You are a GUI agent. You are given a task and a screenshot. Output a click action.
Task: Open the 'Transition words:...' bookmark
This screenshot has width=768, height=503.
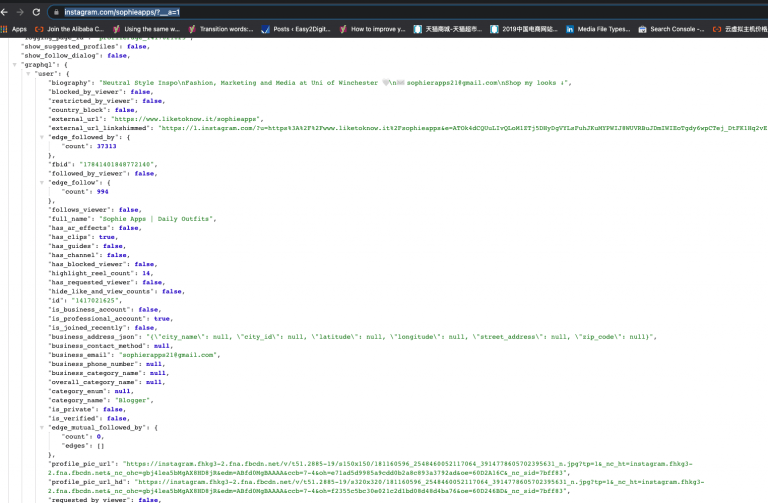point(221,29)
